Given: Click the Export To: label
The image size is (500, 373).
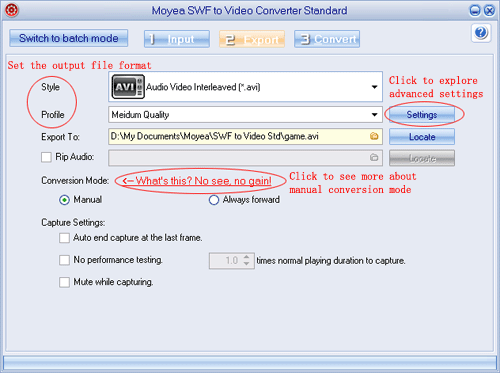Looking at the screenshot, I should point(60,137).
